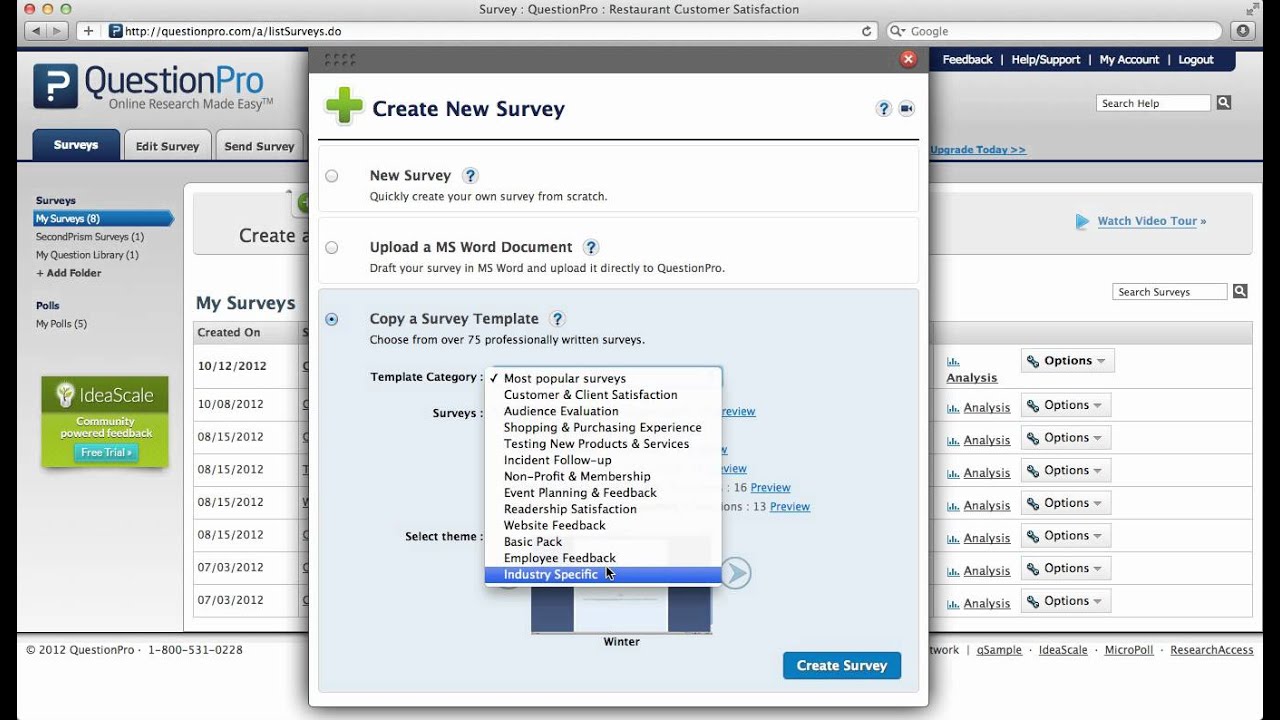1280x720 pixels.
Task: Choose Non-Profit & Membership category
Action: 603,477
